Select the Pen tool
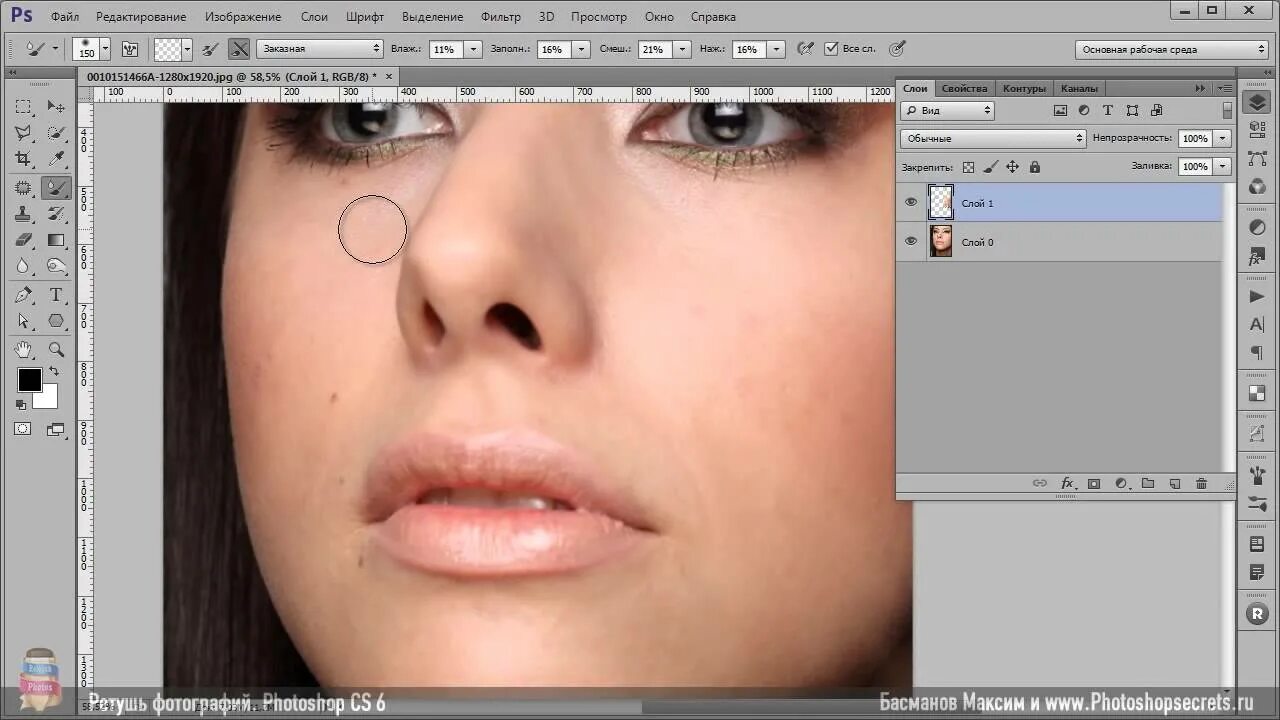Viewport: 1280px width, 720px height. point(23,295)
